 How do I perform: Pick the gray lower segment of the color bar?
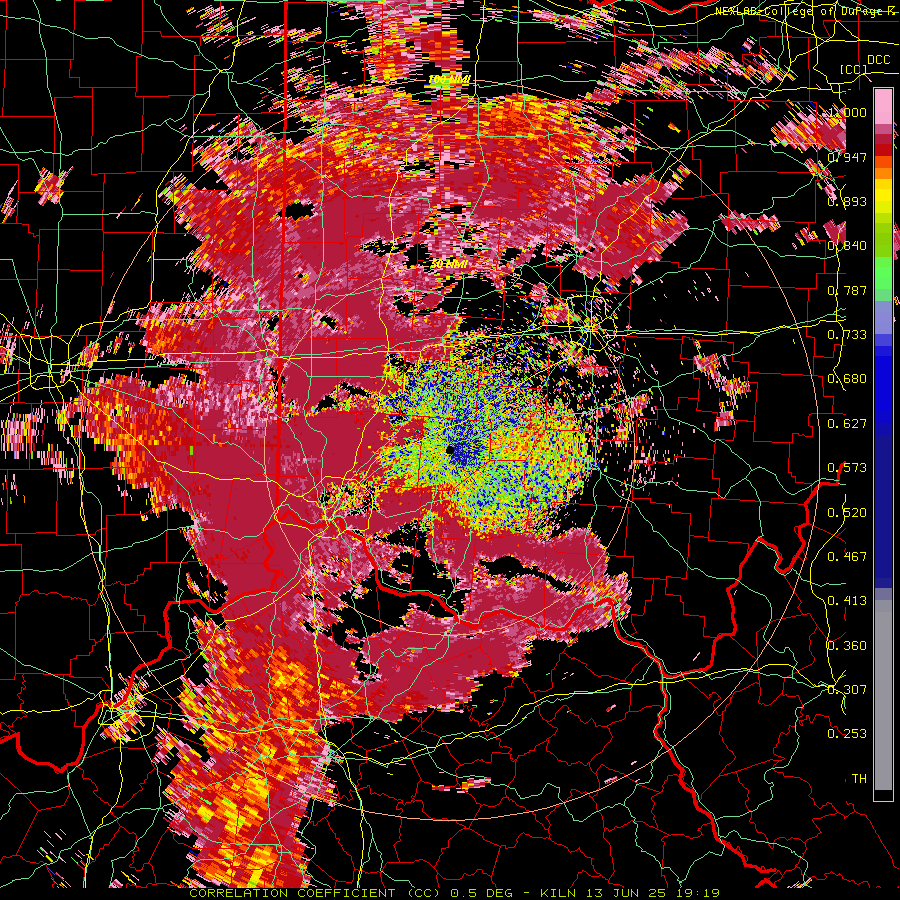[883, 695]
